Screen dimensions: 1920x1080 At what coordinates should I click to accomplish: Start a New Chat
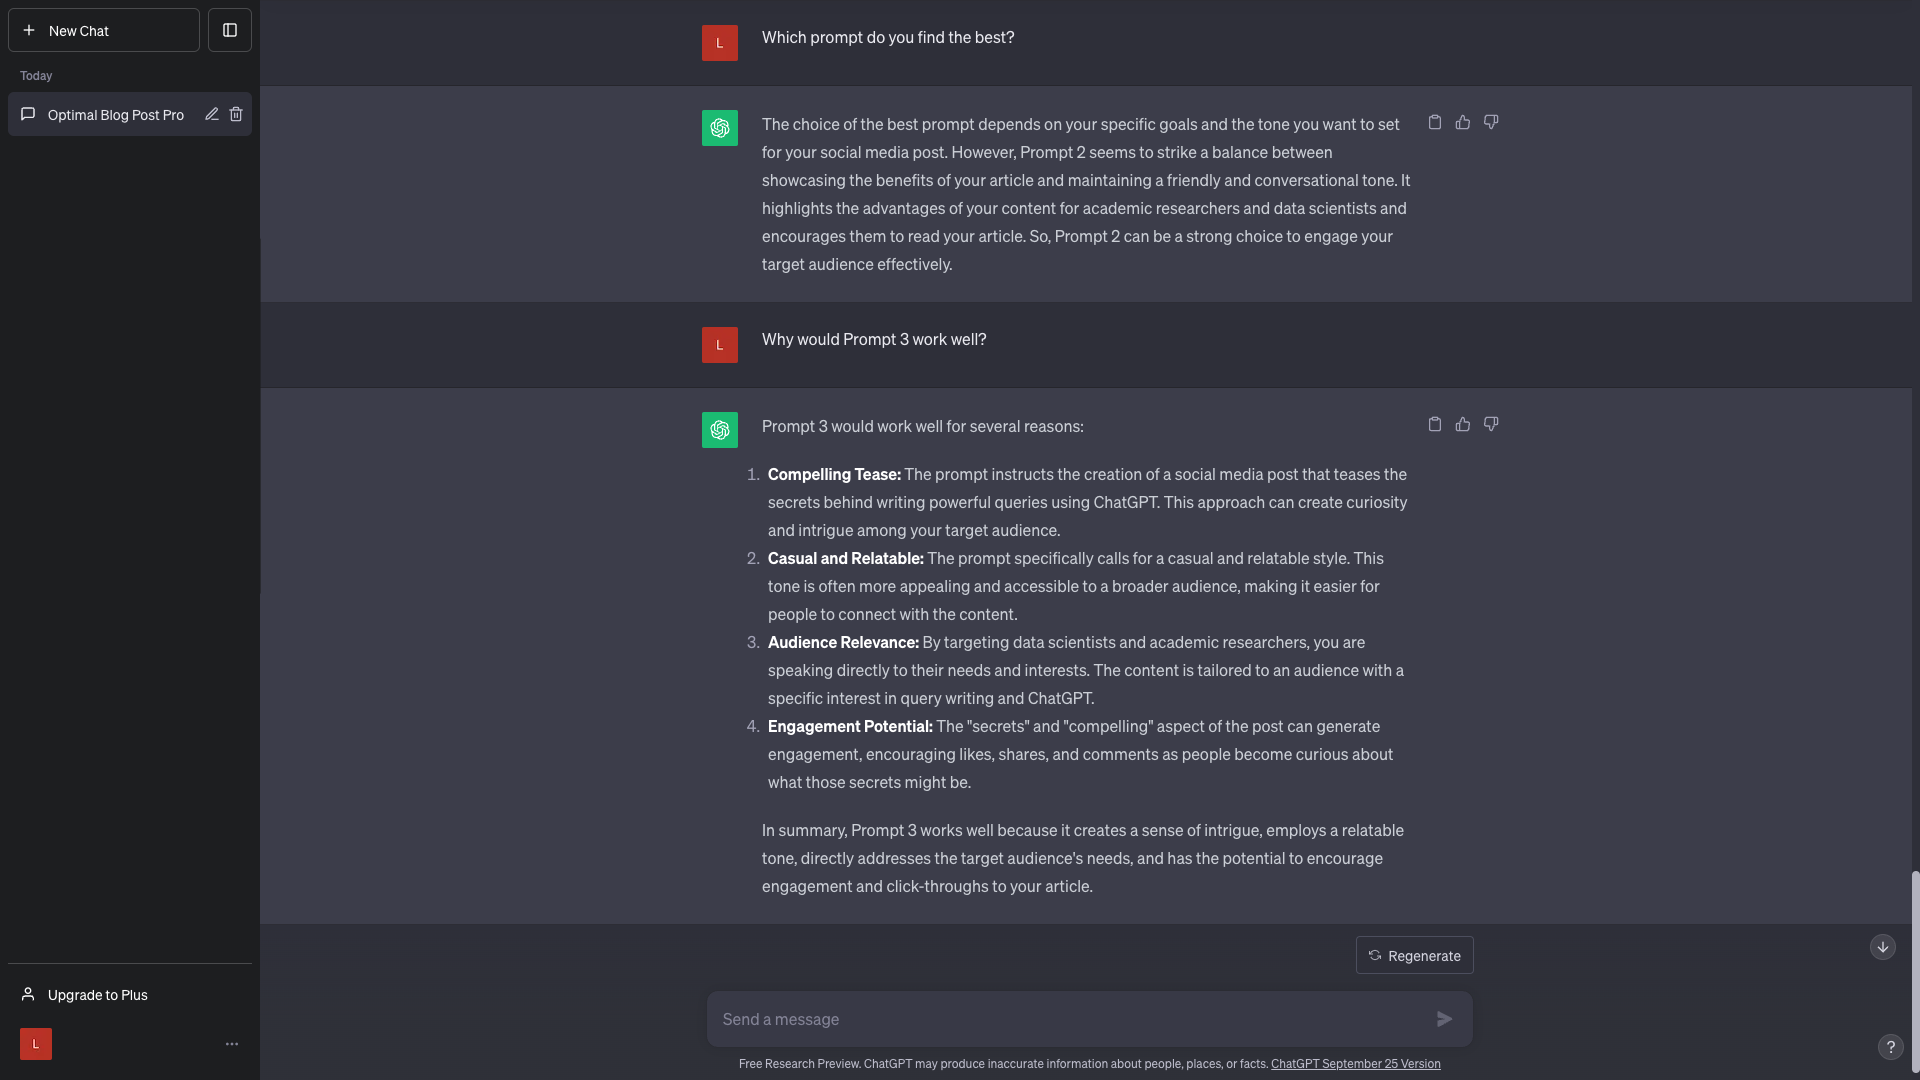coord(104,30)
